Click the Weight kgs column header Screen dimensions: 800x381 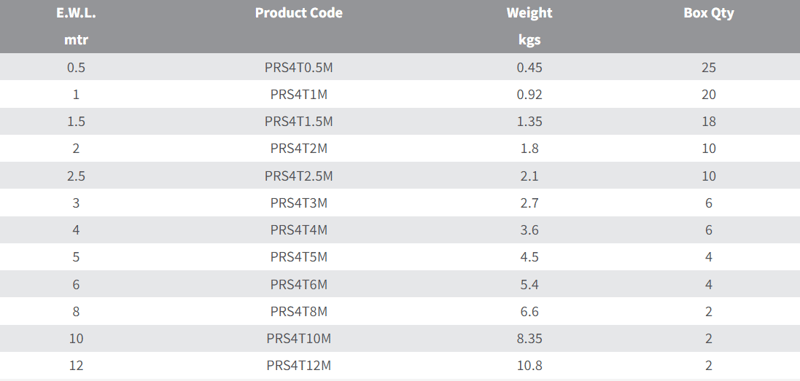[529, 26]
